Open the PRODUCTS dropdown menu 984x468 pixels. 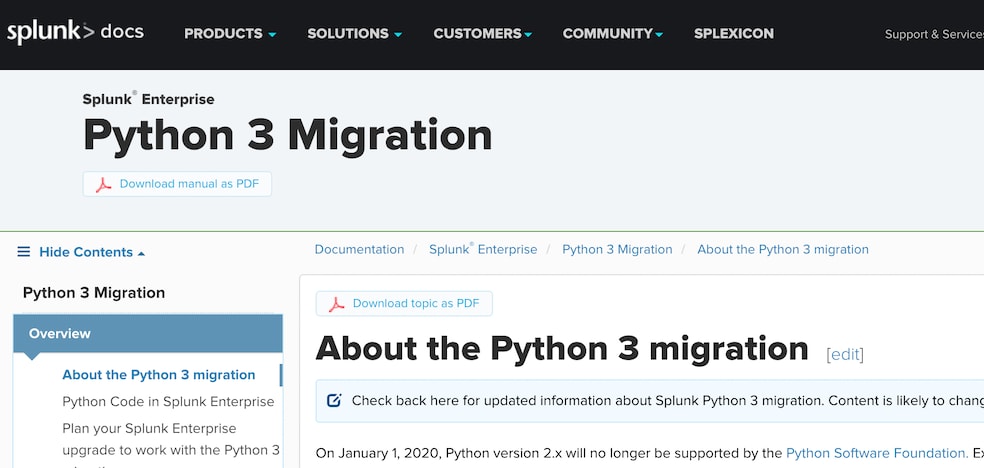(230, 34)
